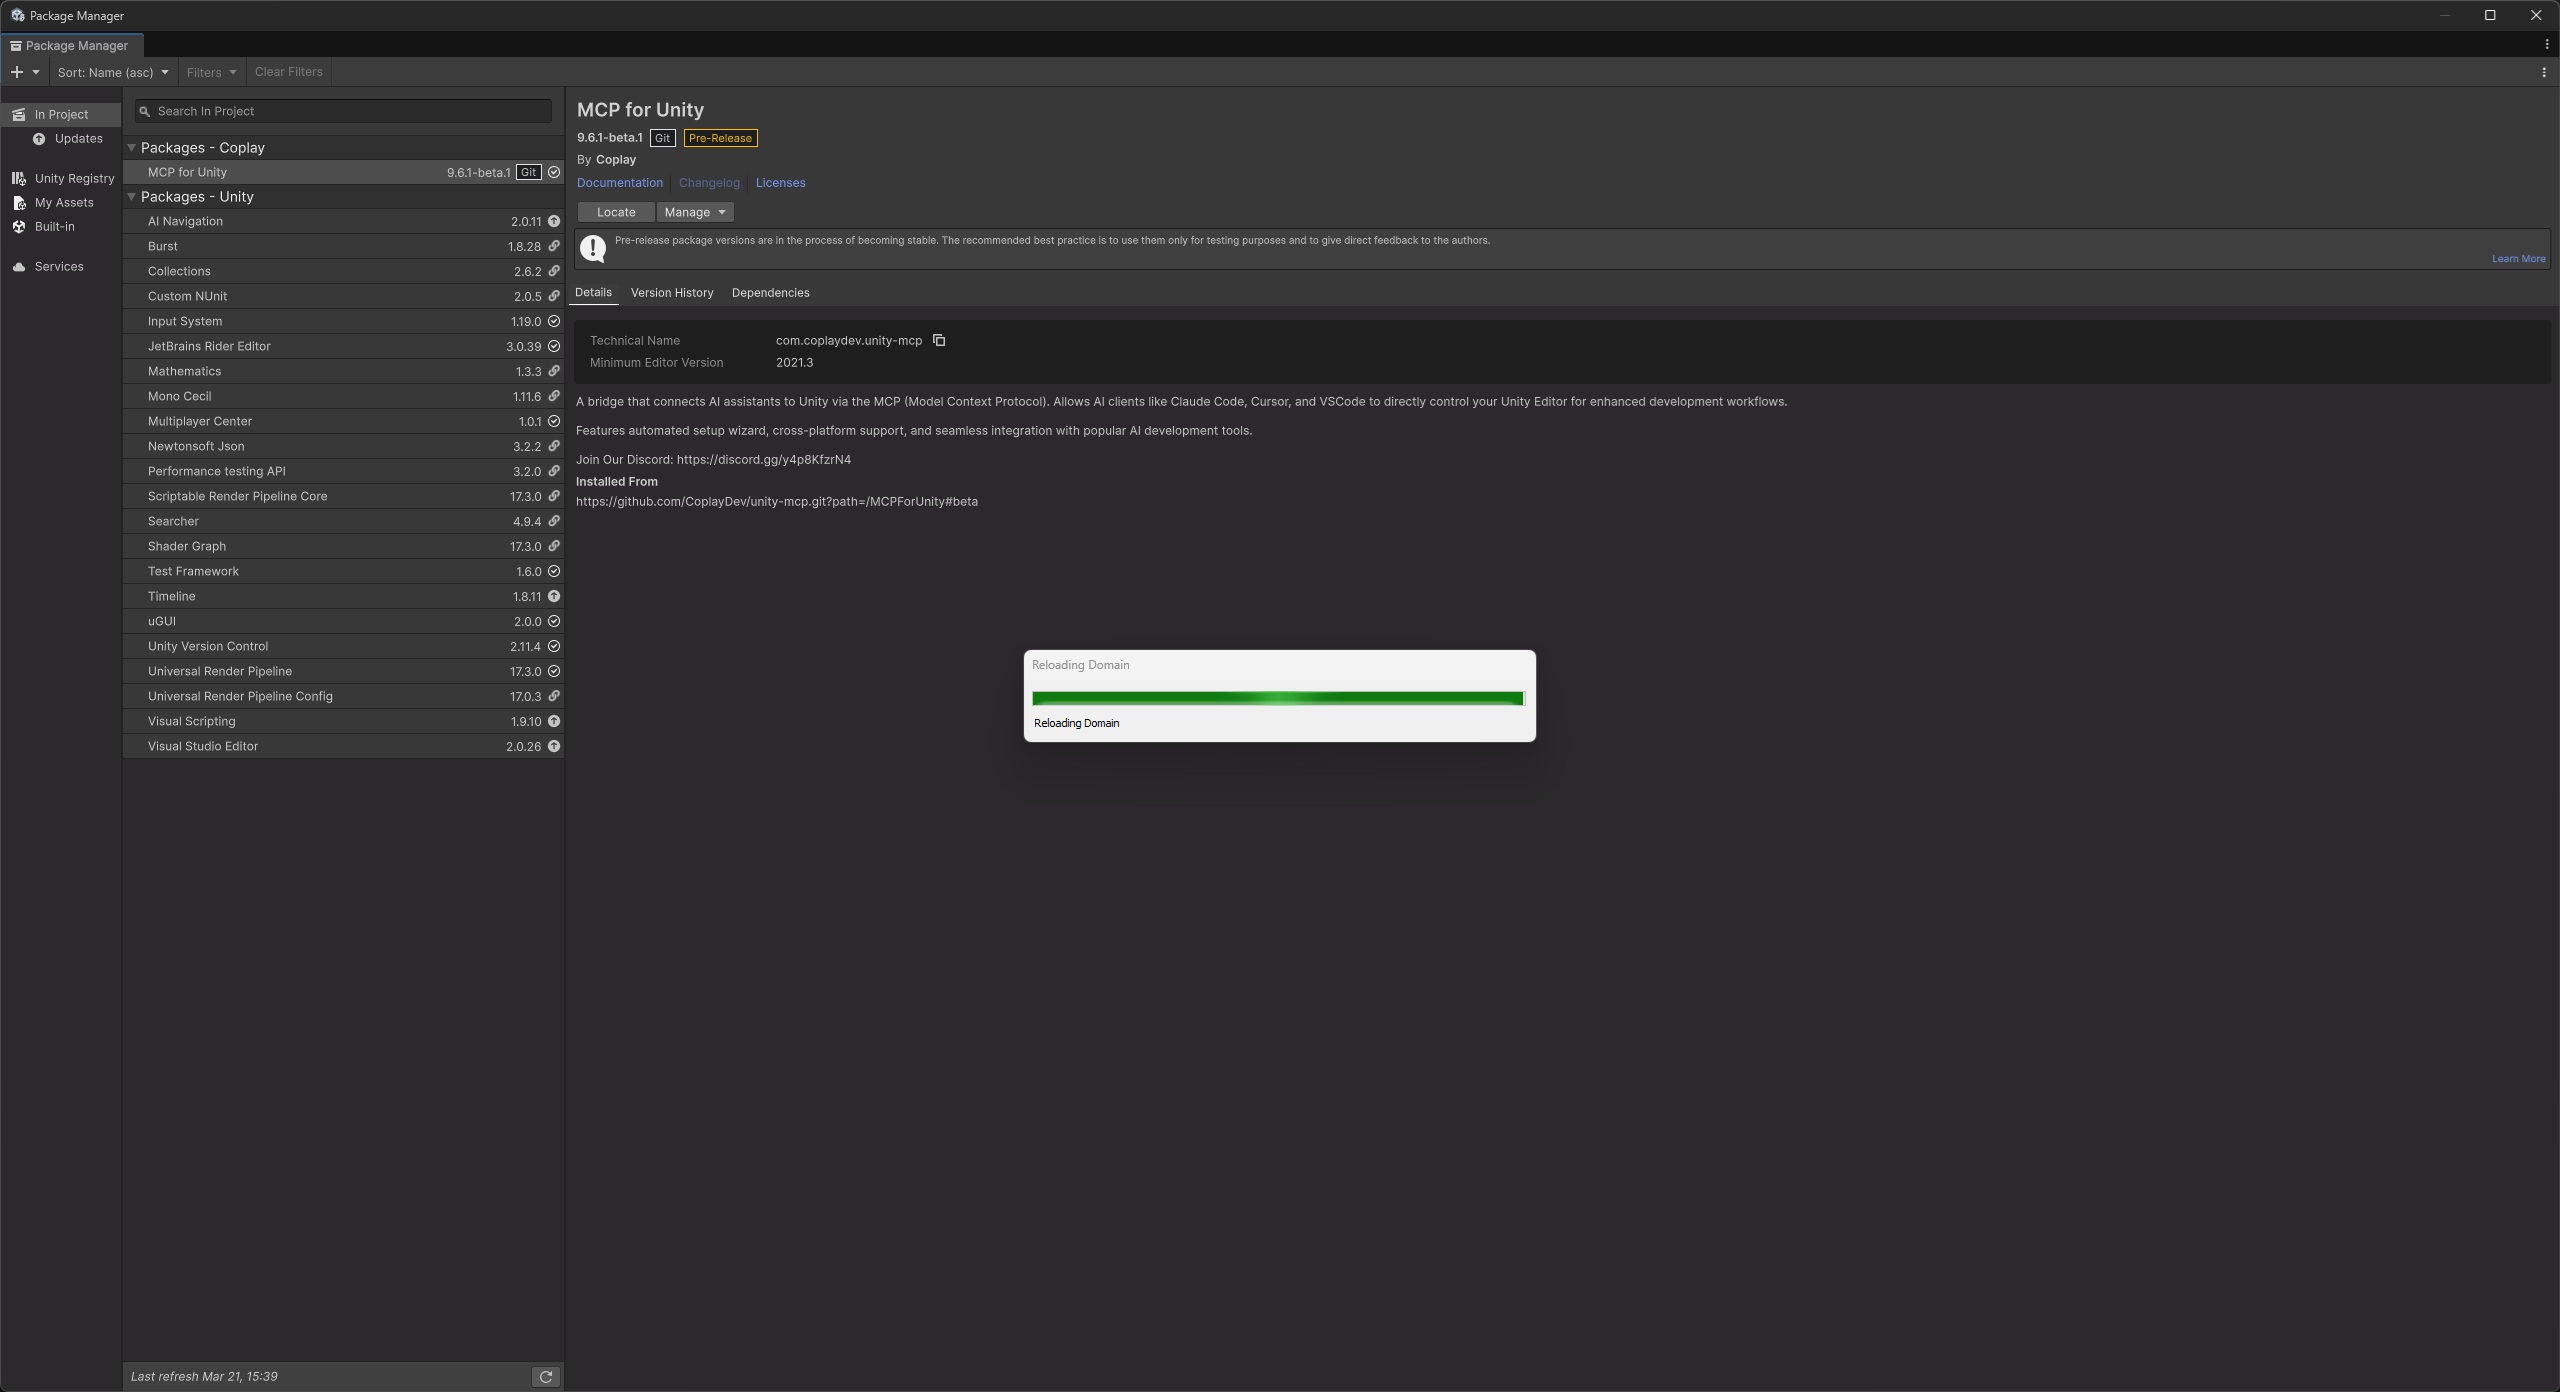Copy the technical name to clipboard
Screen dimensions: 2560x1392
[x=938, y=341]
